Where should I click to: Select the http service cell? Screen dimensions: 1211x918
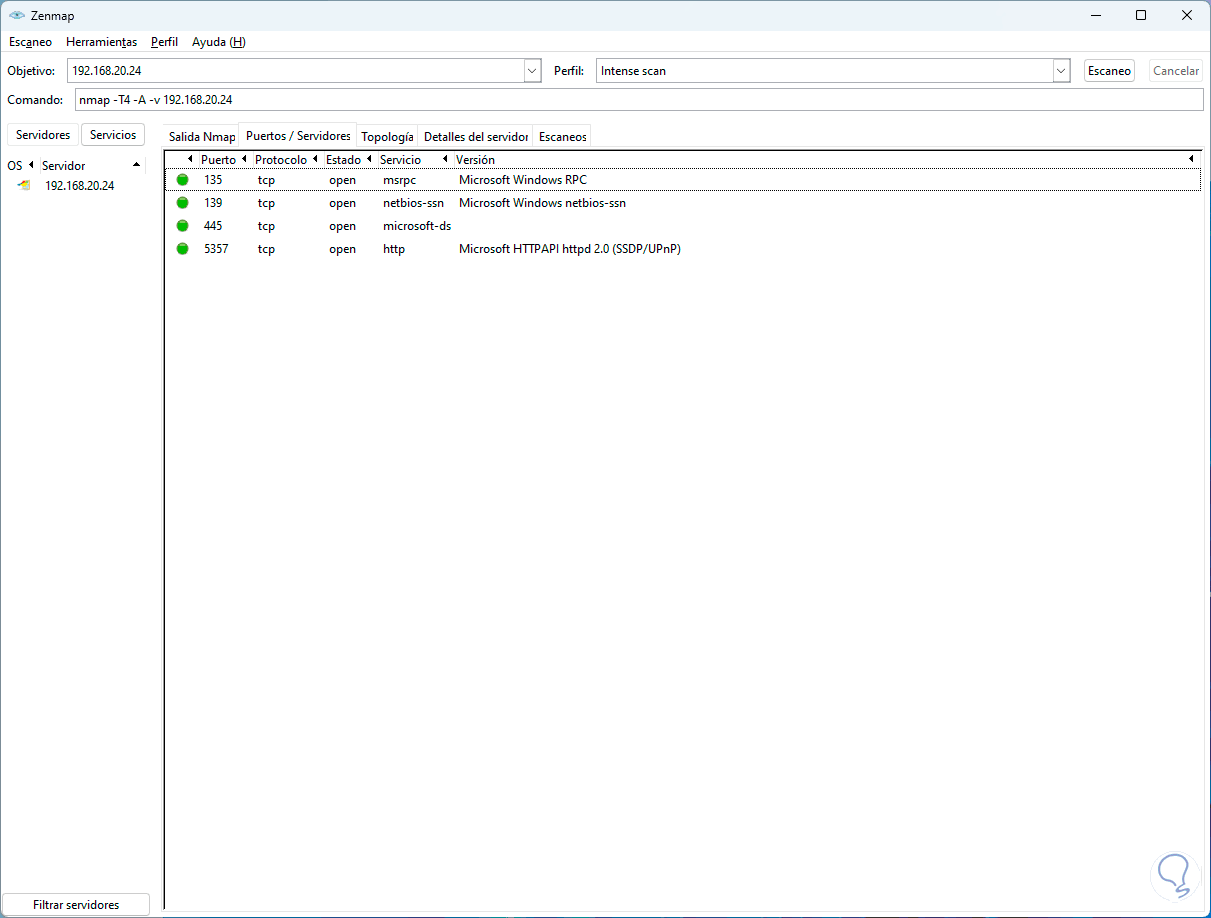tap(394, 249)
